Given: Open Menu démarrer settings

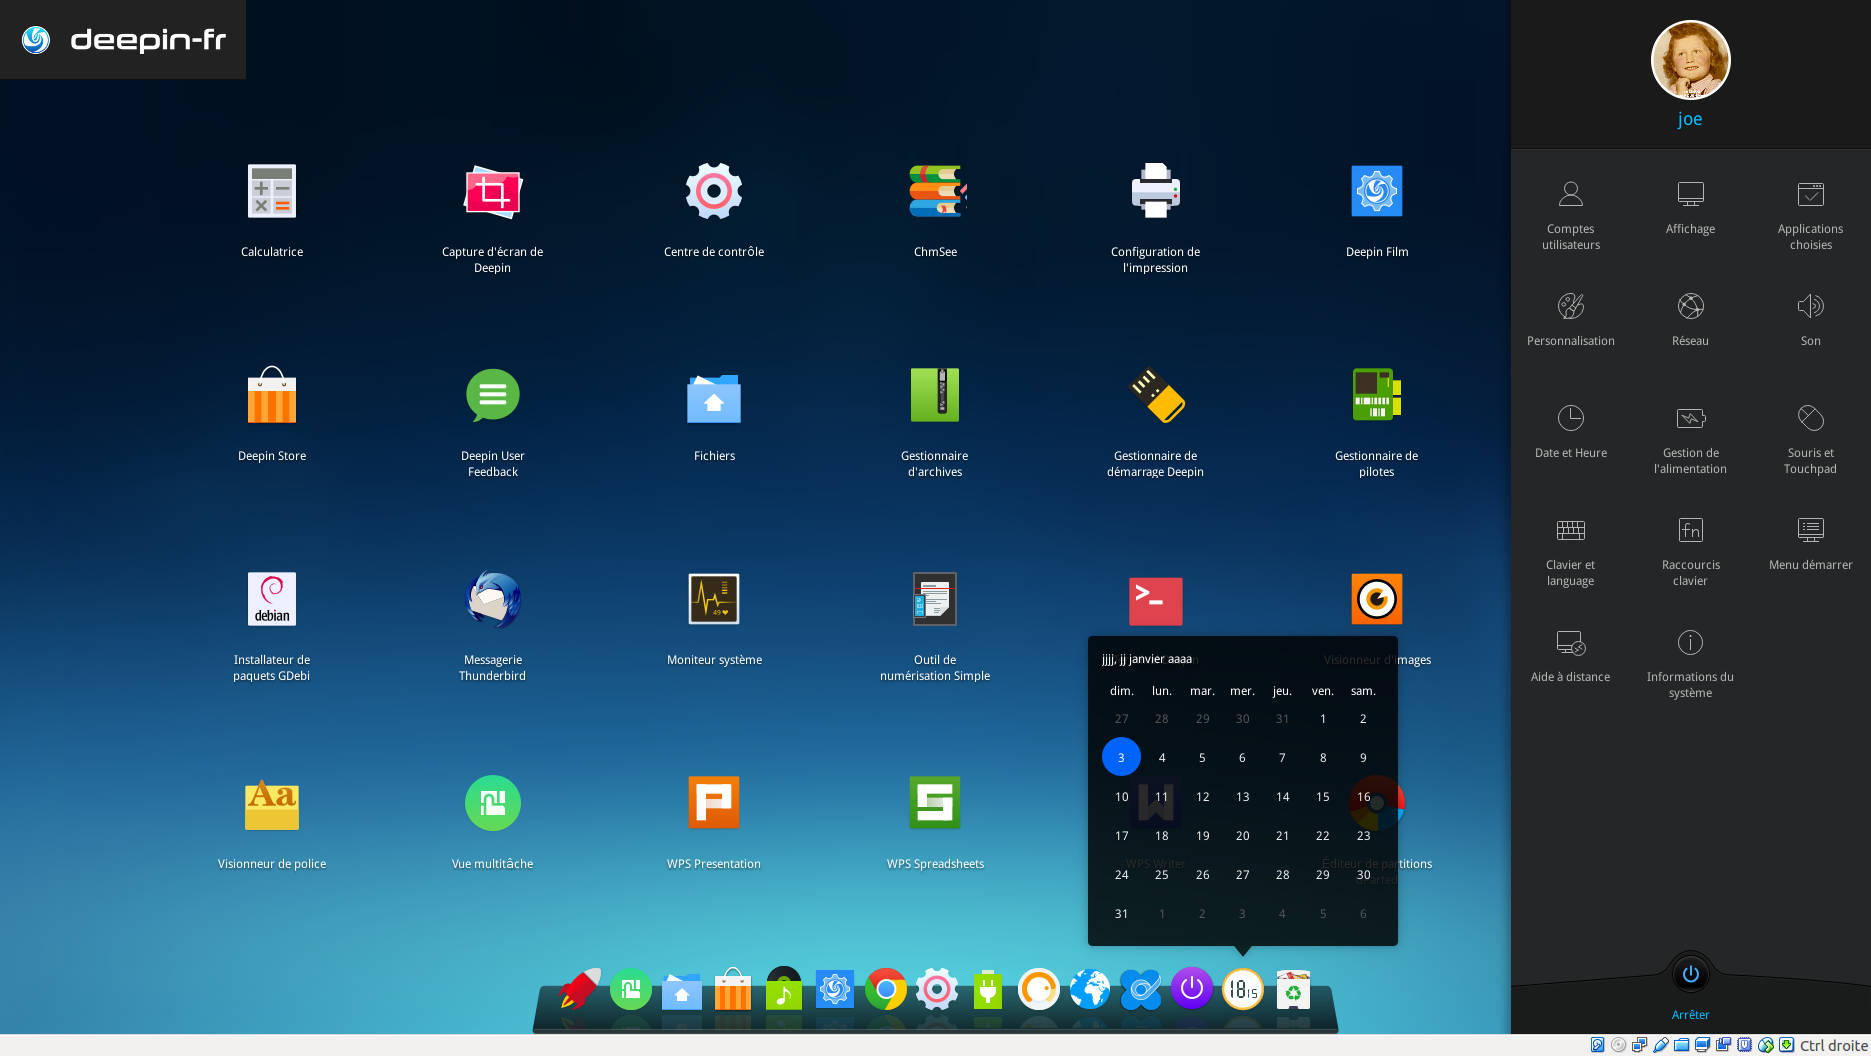Looking at the screenshot, I should [x=1811, y=543].
